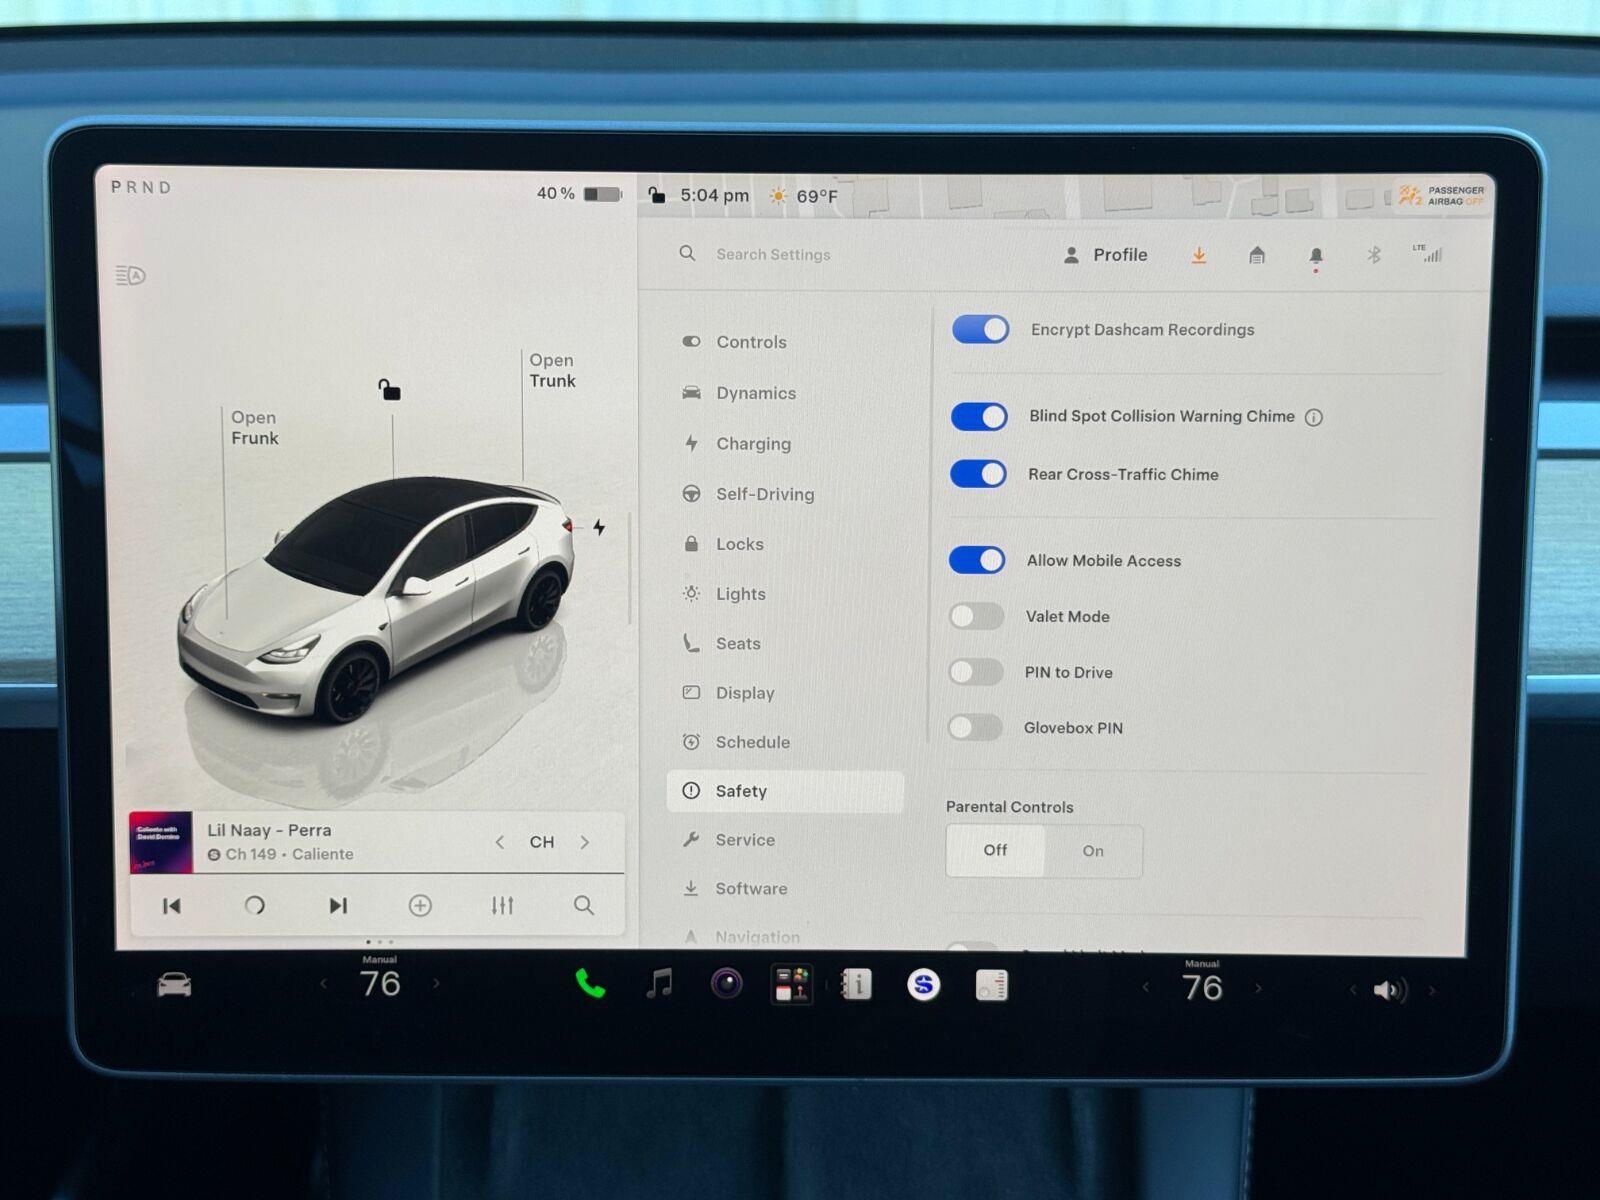Image resolution: width=1600 pixels, height=1200 pixels.
Task: Tap the software download arrow icon
Action: coord(1198,256)
